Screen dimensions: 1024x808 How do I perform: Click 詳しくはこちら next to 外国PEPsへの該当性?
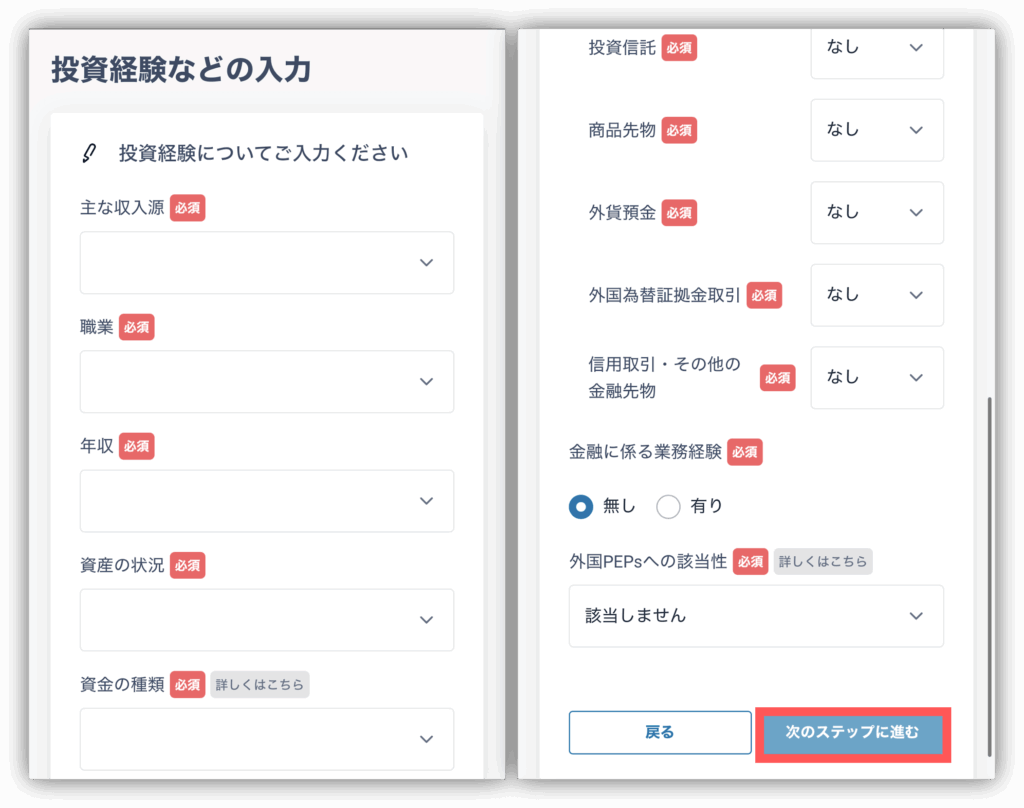point(823,561)
